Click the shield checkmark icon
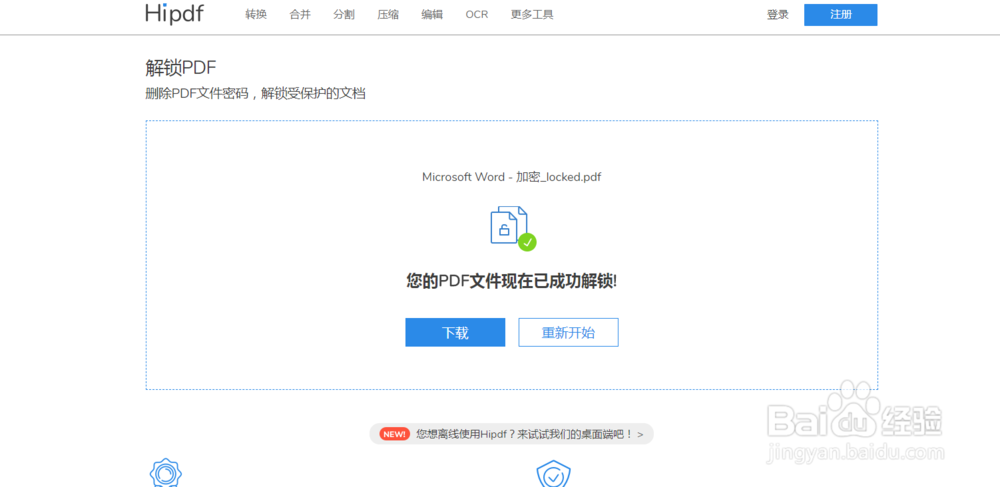Viewport: 1000px width, 487px height. (x=554, y=474)
